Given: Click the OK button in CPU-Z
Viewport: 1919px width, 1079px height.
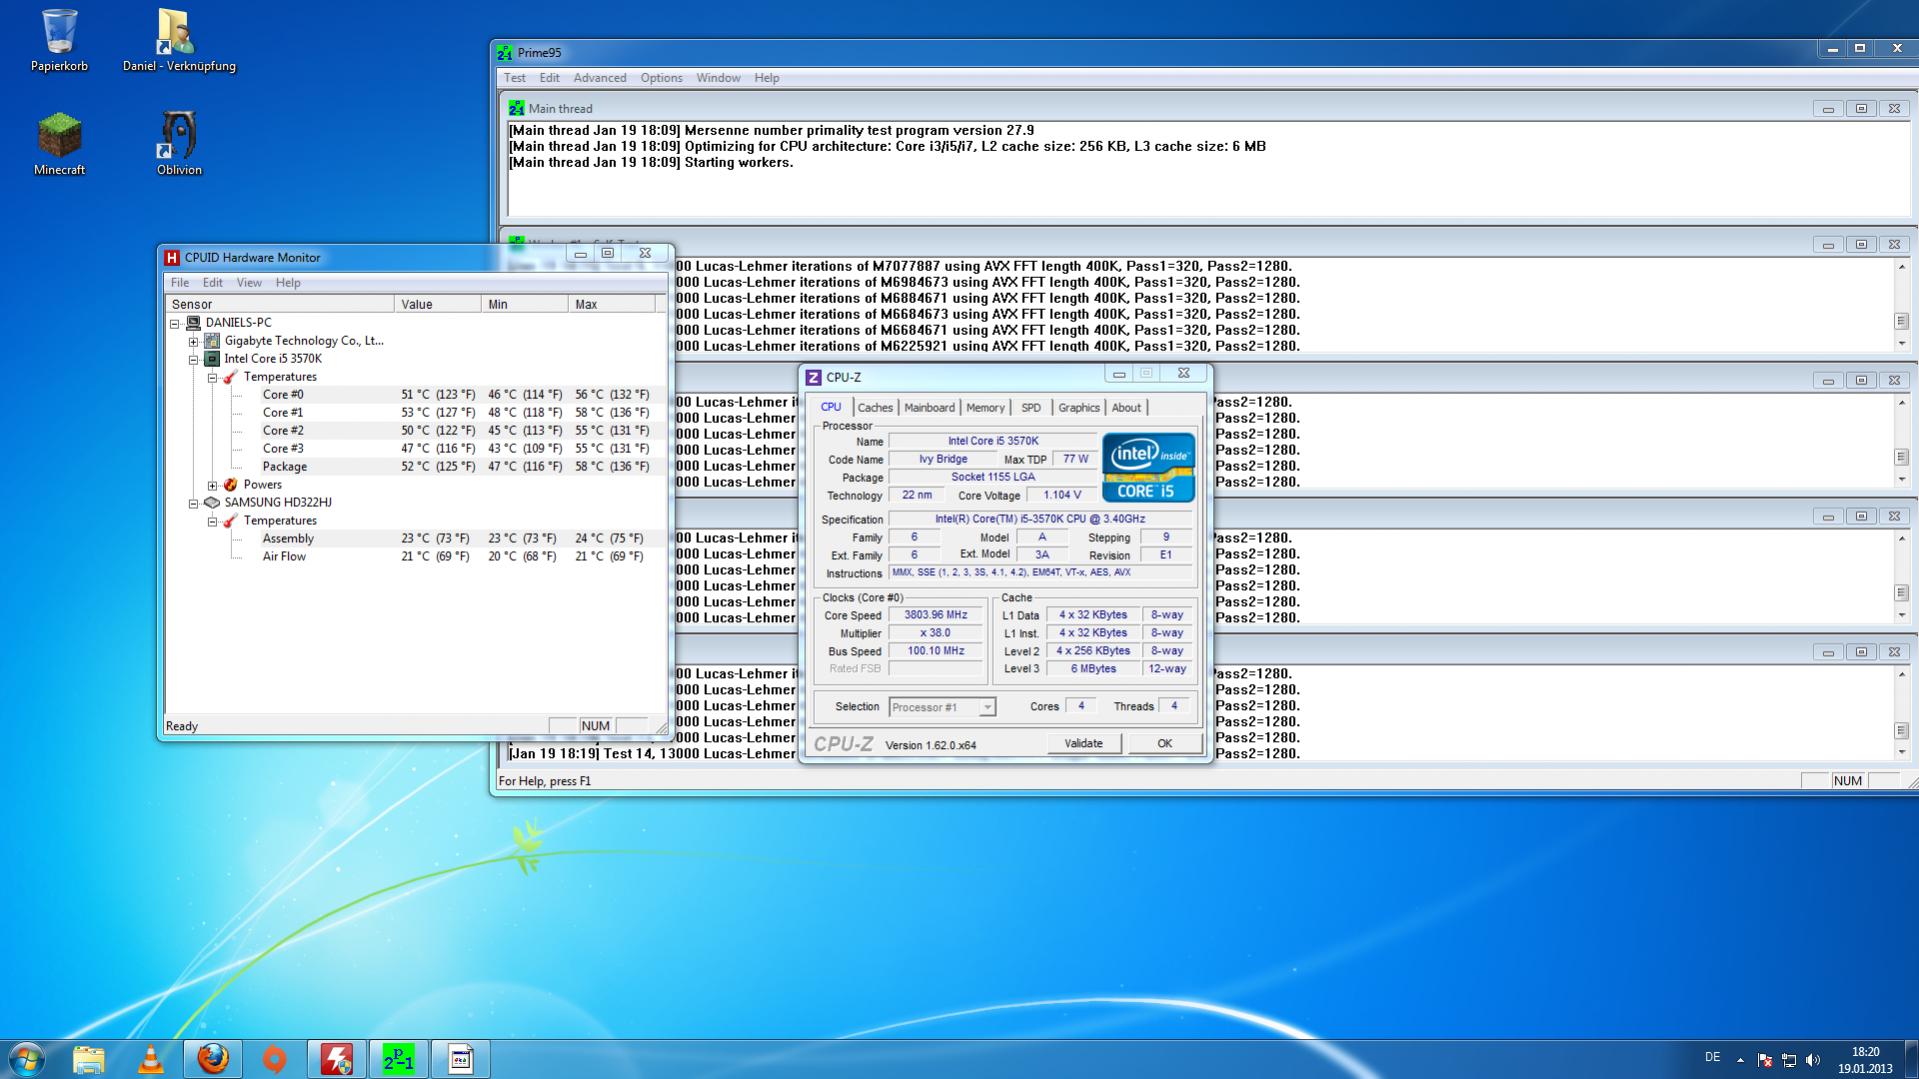Looking at the screenshot, I should (x=1164, y=743).
